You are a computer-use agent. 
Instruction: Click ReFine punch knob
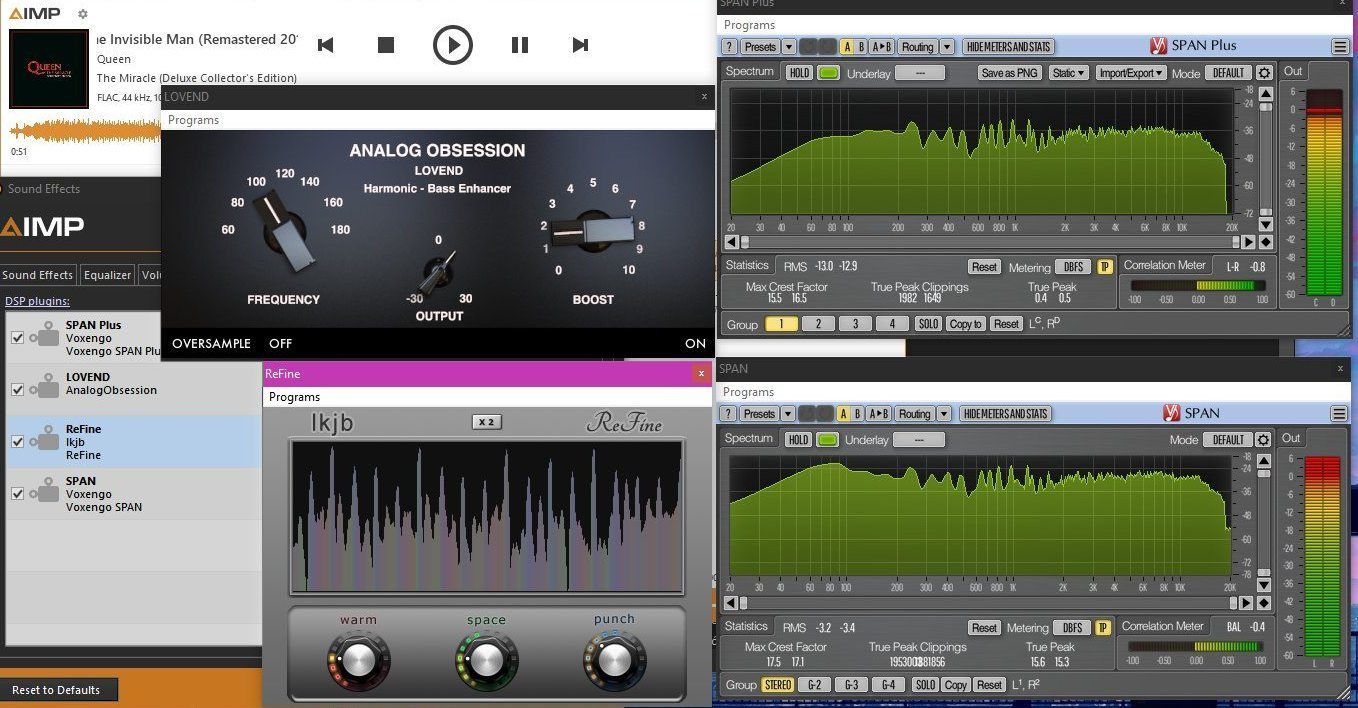(x=614, y=660)
